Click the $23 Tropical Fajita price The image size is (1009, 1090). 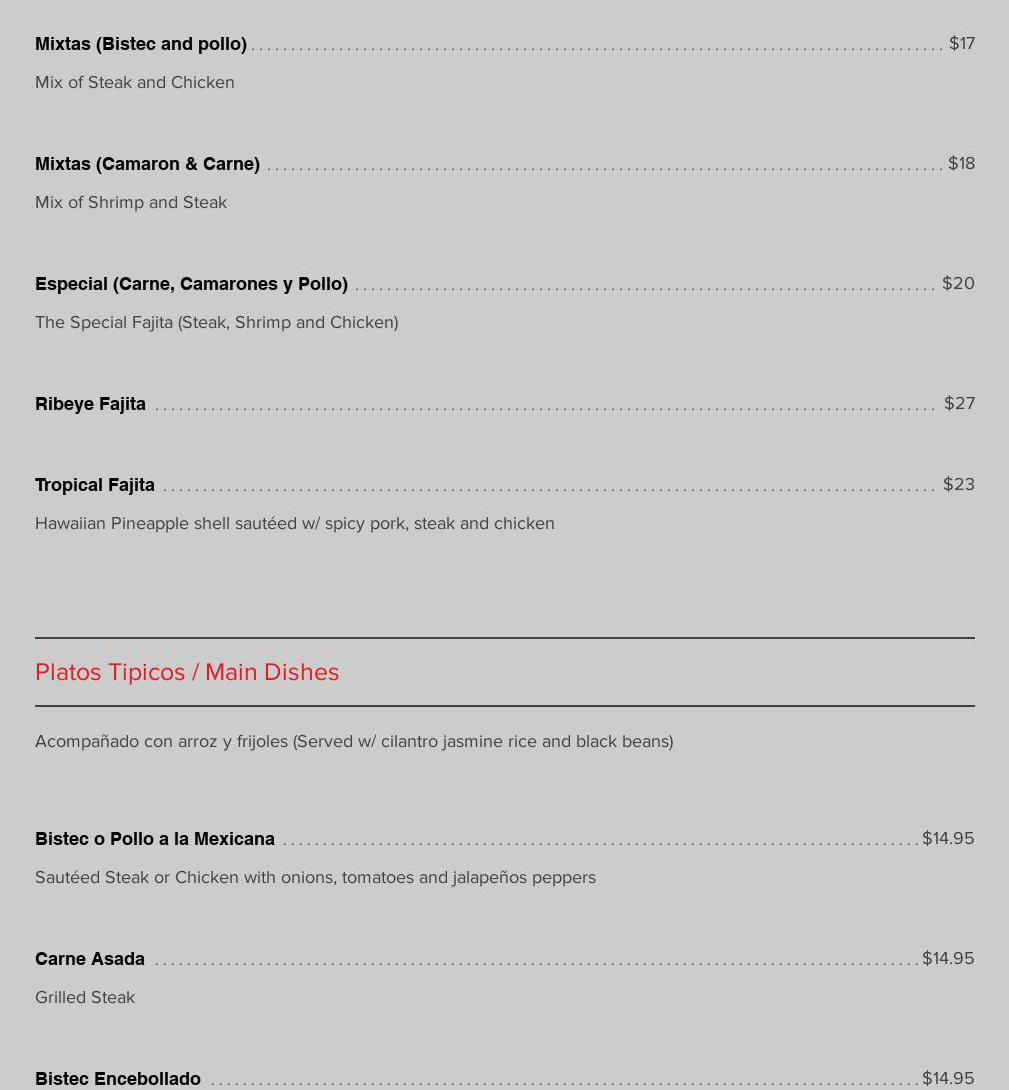958,484
